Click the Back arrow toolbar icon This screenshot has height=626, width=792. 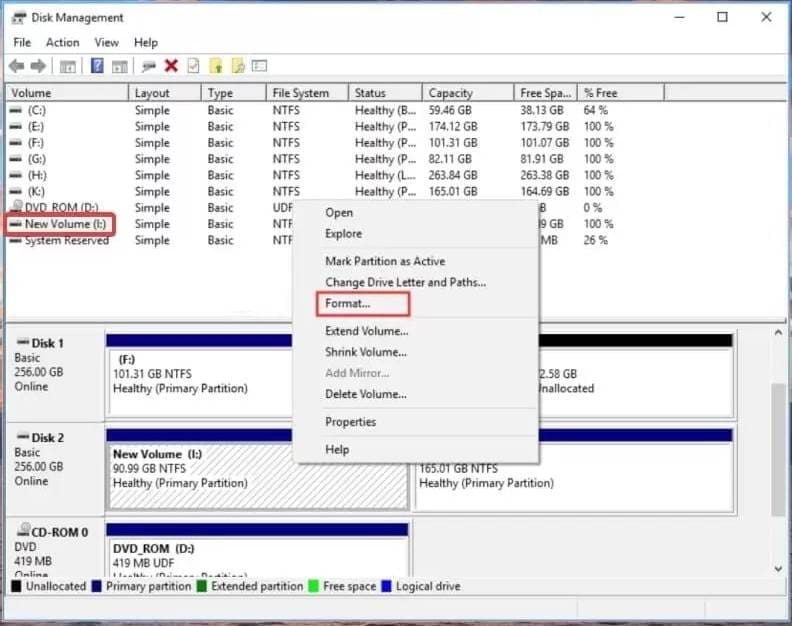pyautogui.click(x=16, y=66)
